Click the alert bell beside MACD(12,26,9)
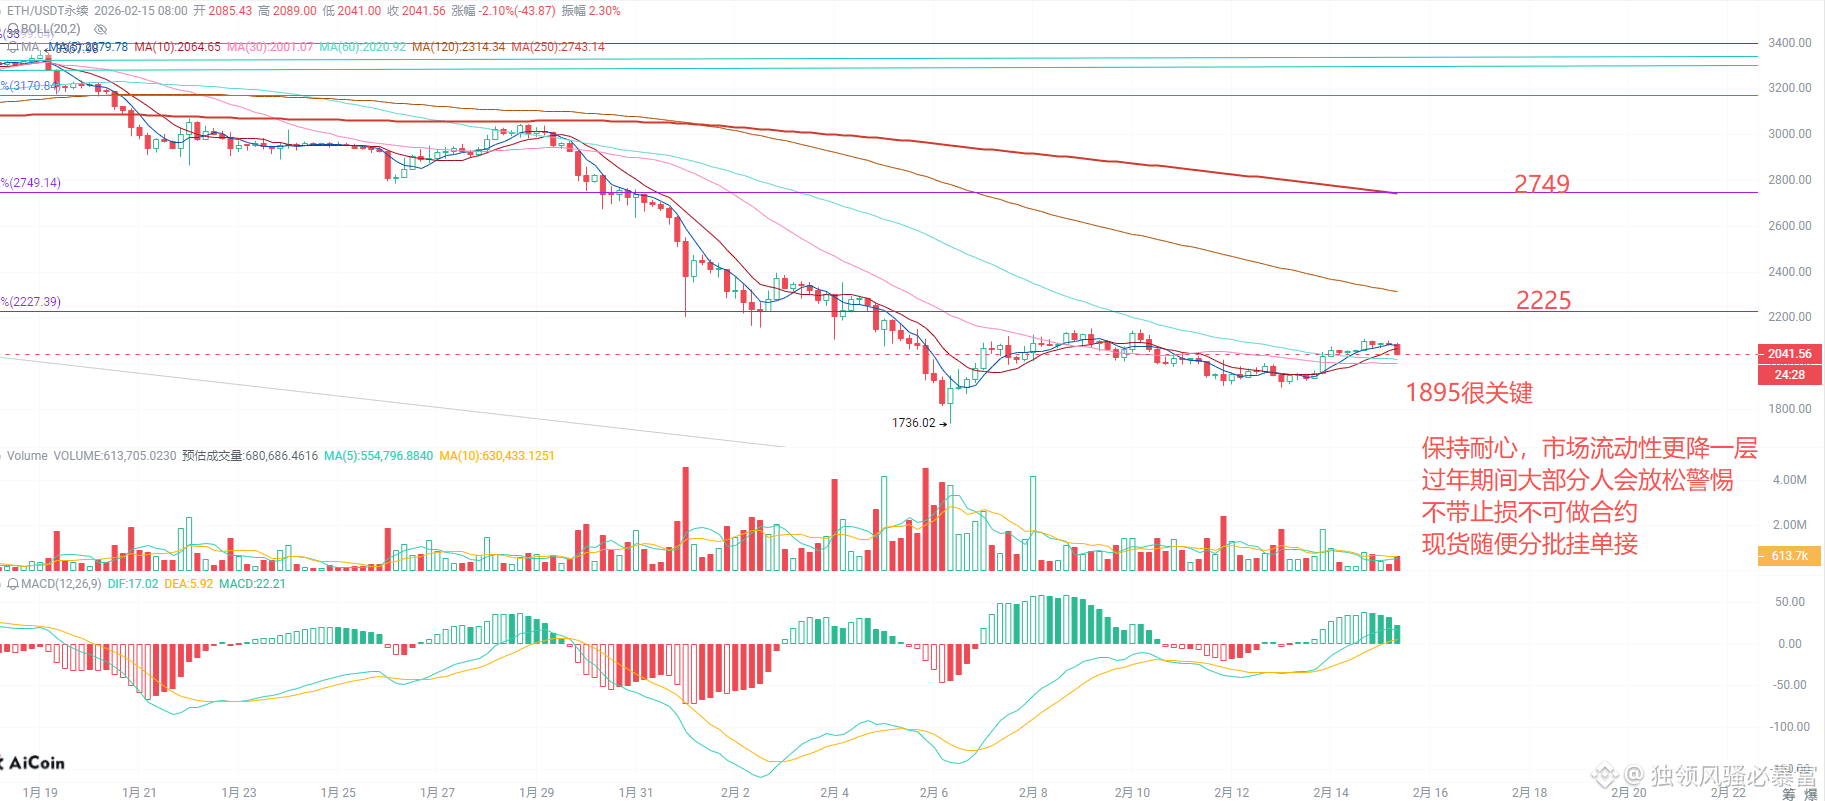This screenshot has width=1825, height=801. (x=12, y=584)
